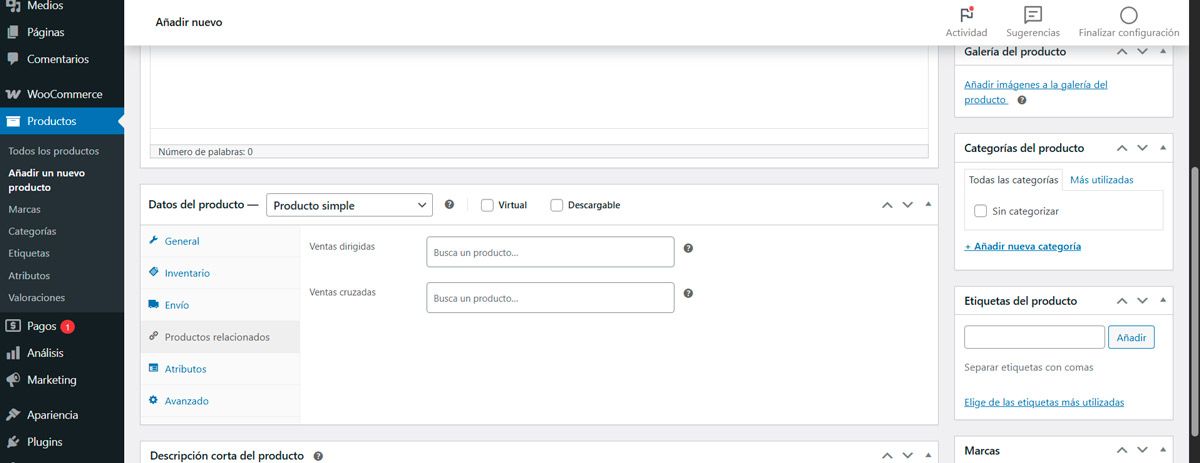Open the Envío product data tab
The width and height of the screenshot is (1200, 463).
pyautogui.click(x=220, y=305)
